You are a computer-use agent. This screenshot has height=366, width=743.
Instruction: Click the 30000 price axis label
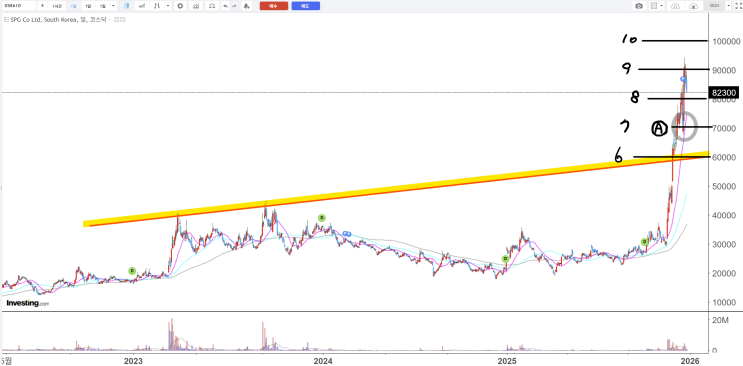point(725,244)
